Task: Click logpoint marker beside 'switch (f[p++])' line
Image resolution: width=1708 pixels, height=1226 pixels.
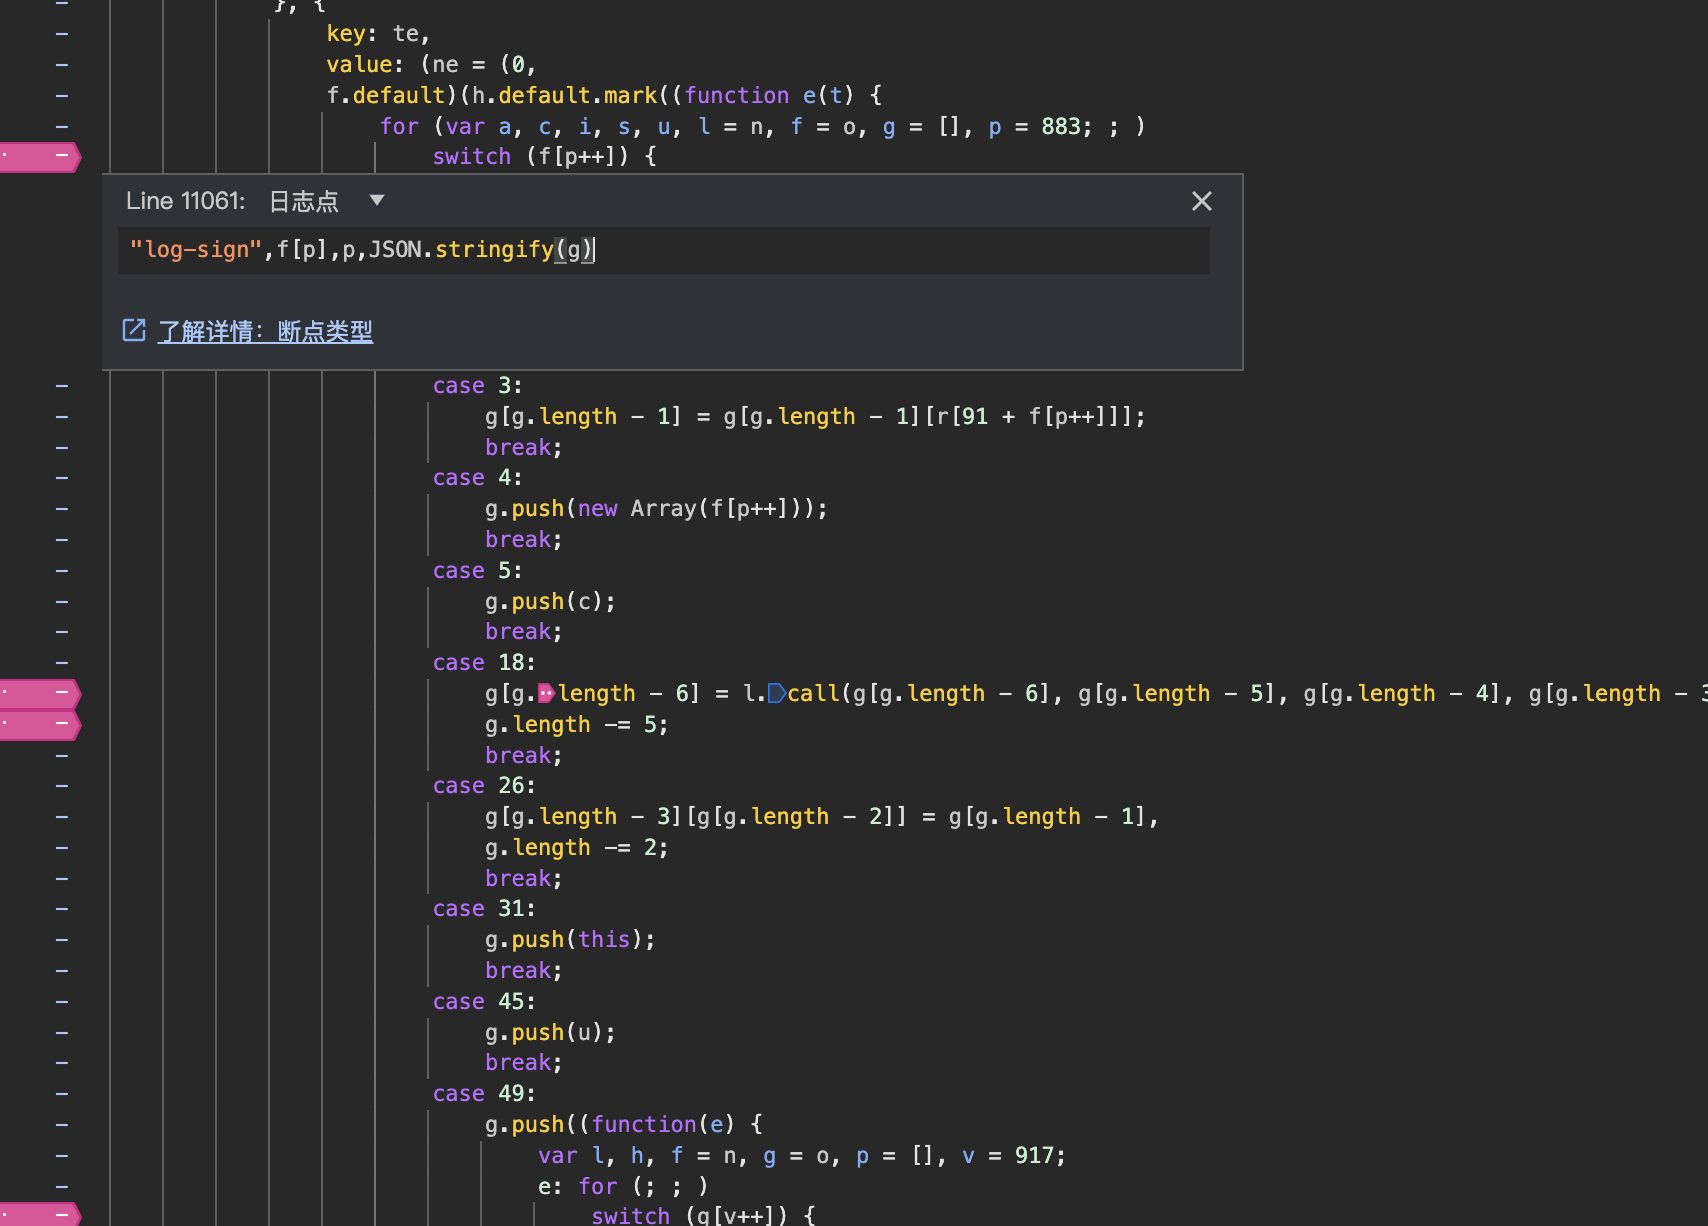Action: pyautogui.click(x=40, y=156)
